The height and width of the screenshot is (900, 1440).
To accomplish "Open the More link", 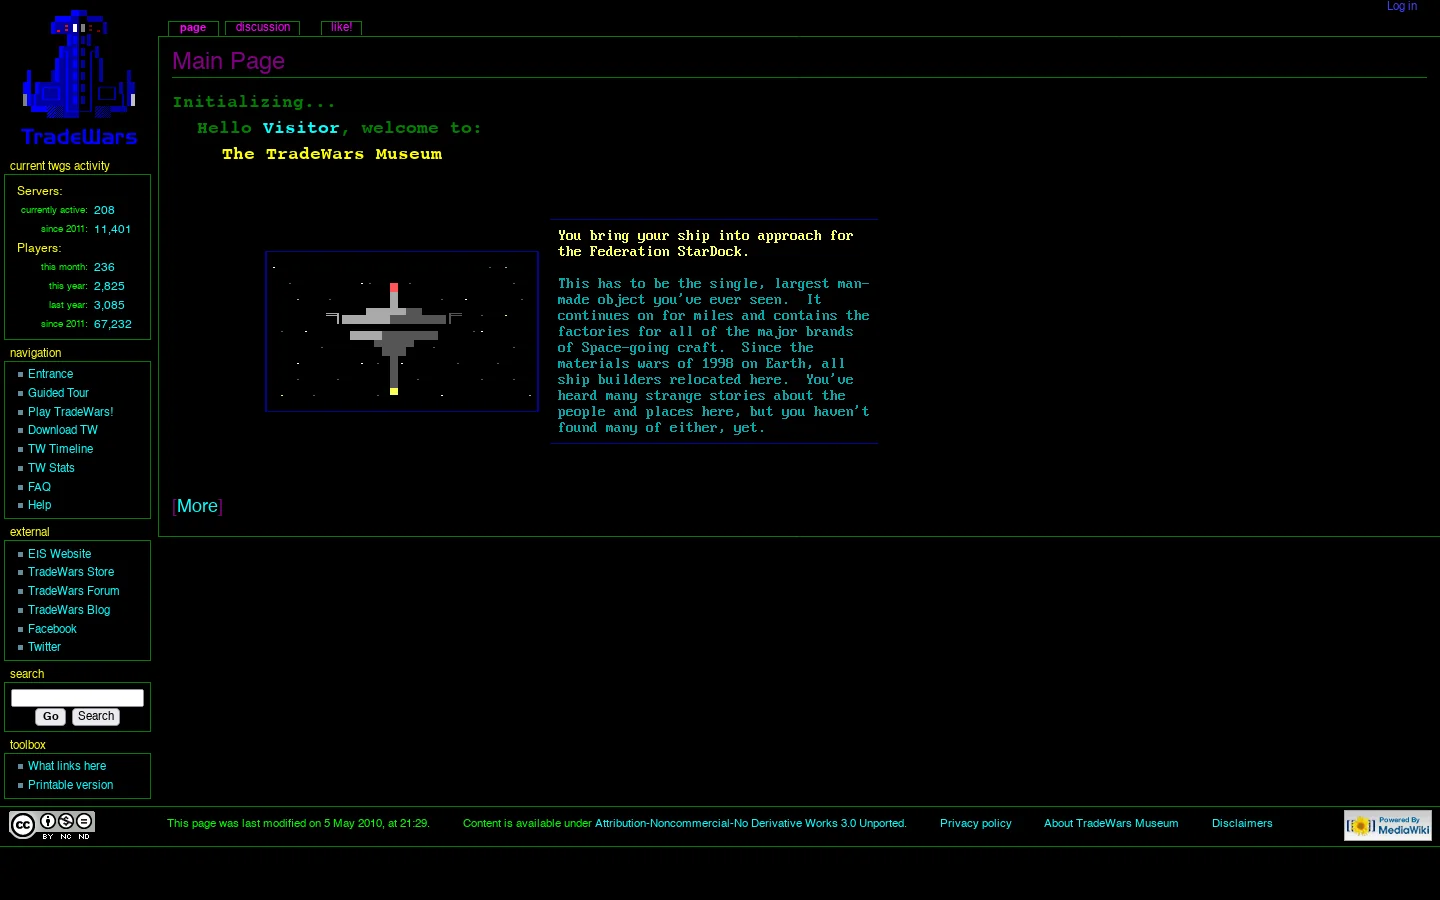I will tap(197, 506).
